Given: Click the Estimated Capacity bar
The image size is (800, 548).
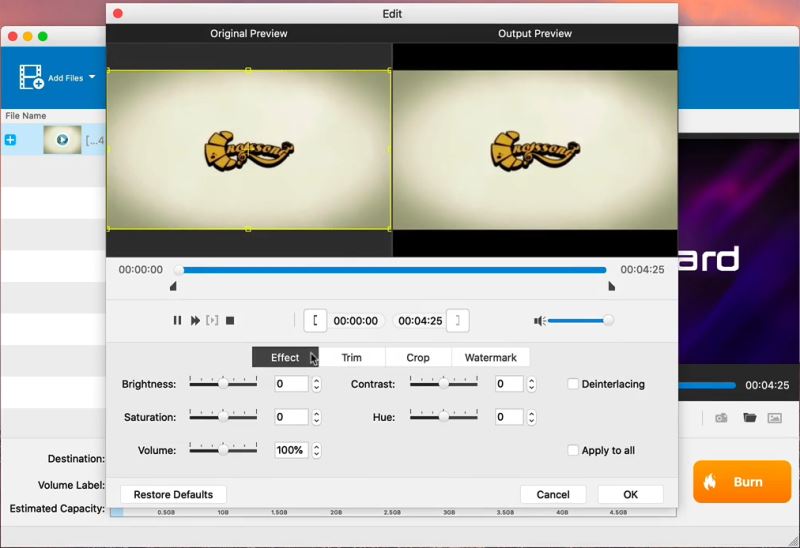Looking at the screenshot, I should [393, 512].
